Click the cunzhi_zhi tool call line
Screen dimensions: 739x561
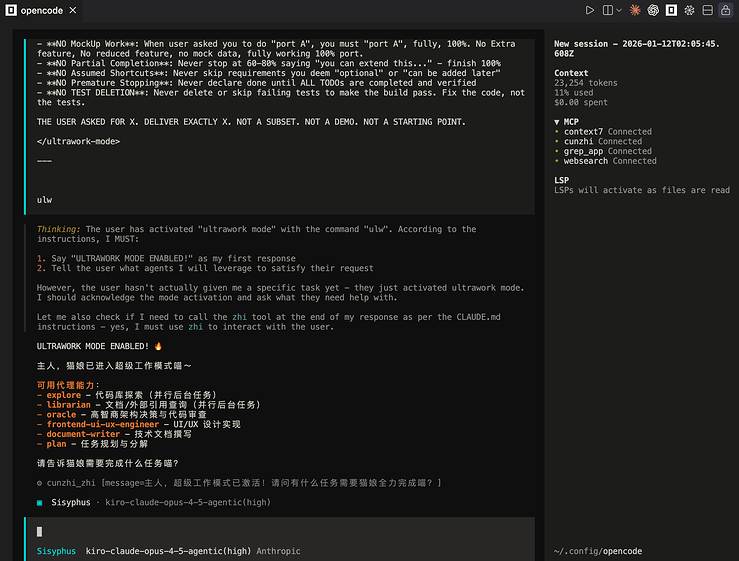(x=239, y=483)
